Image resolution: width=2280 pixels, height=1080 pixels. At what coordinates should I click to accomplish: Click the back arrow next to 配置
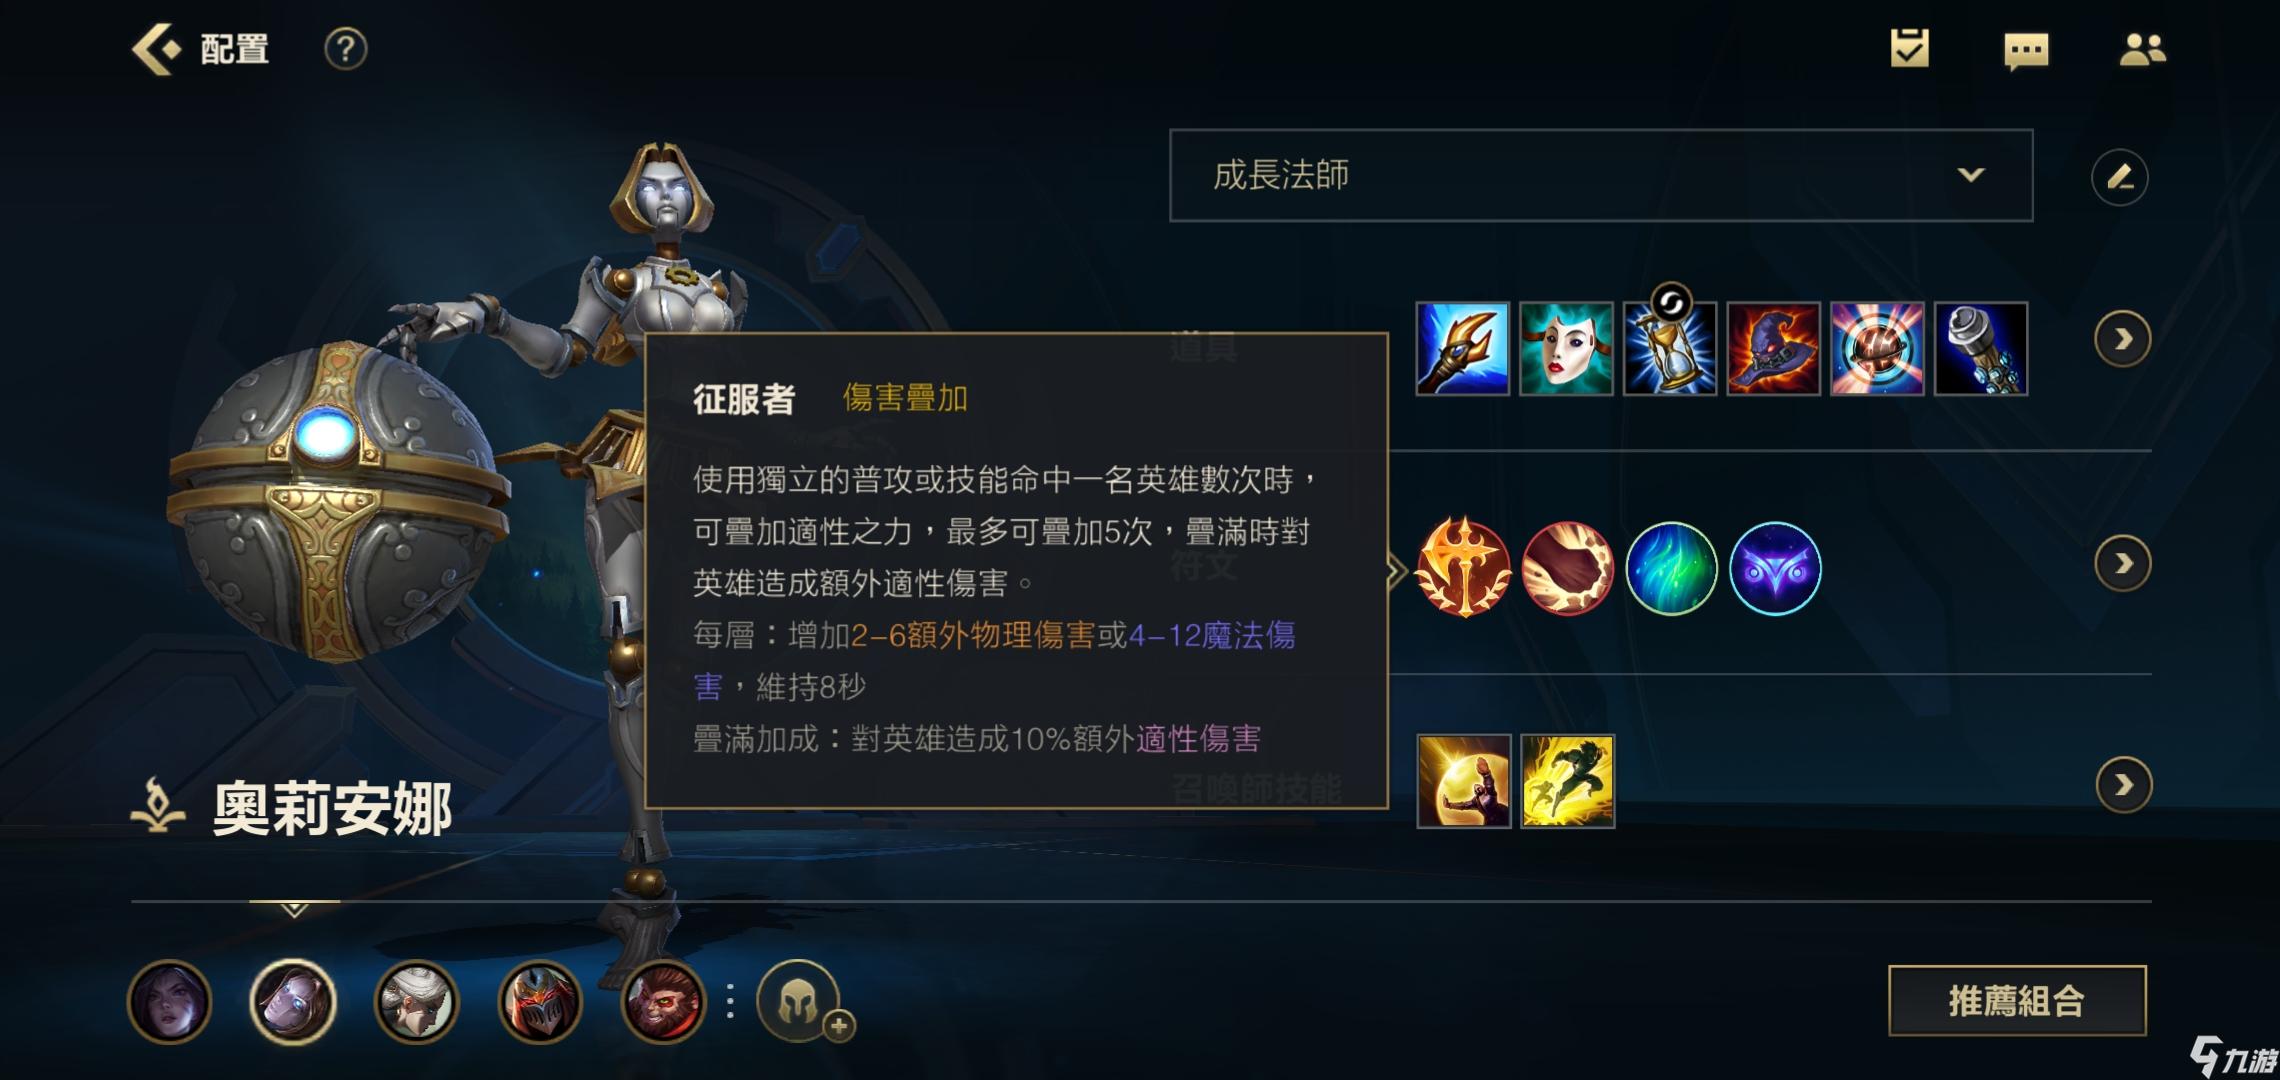coord(155,48)
